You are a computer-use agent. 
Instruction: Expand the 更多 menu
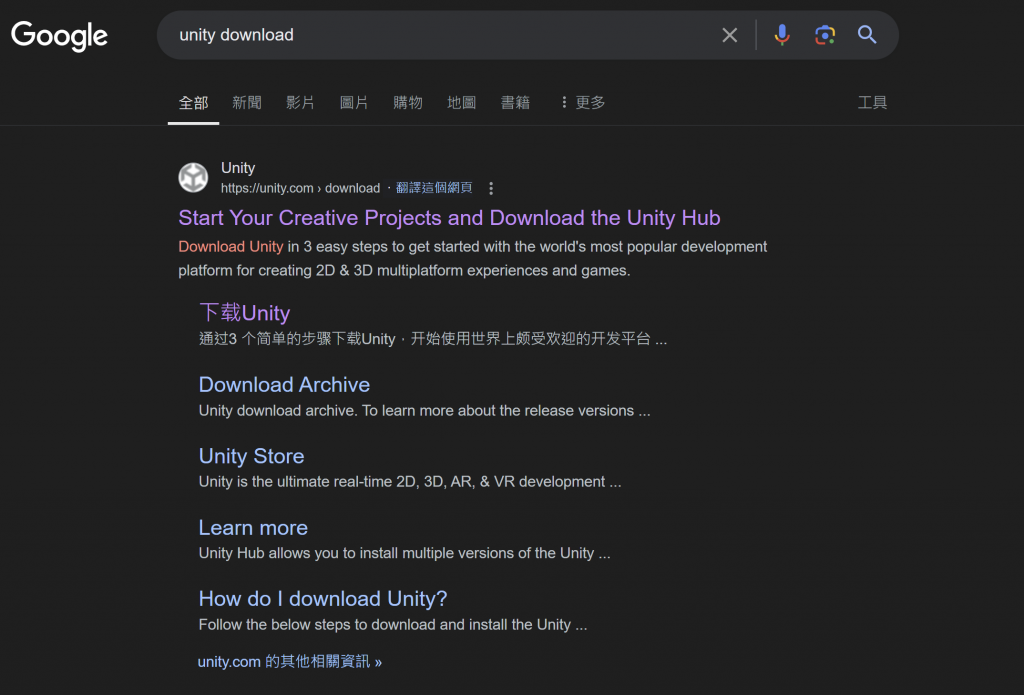coord(583,103)
